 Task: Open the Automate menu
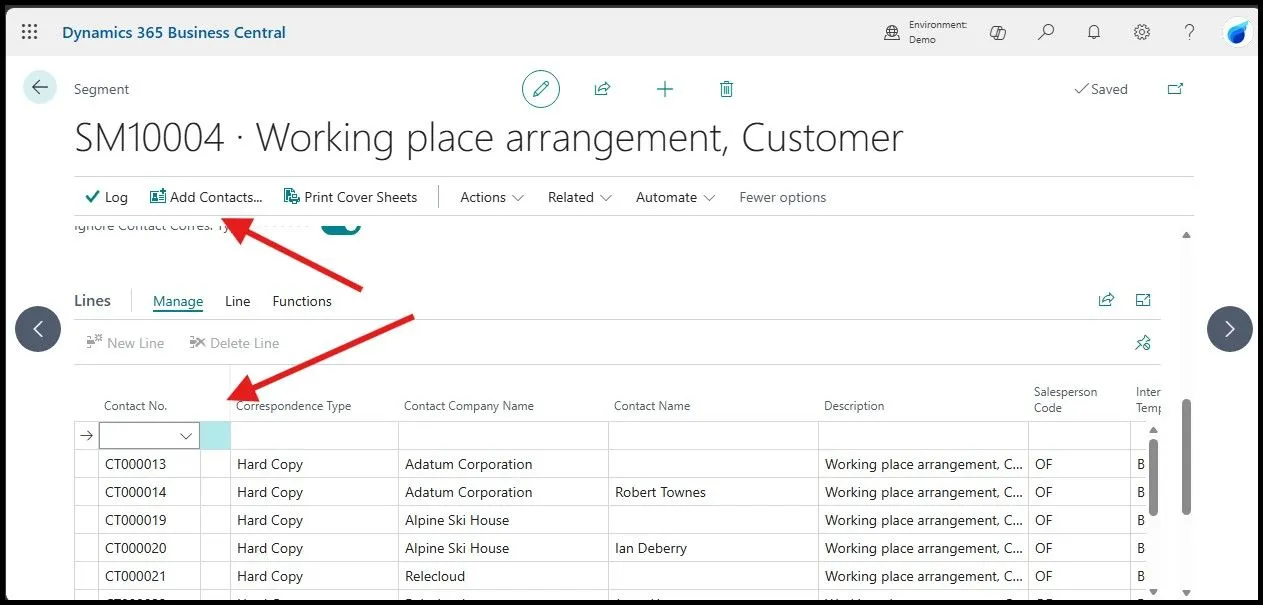[x=676, y=197]
